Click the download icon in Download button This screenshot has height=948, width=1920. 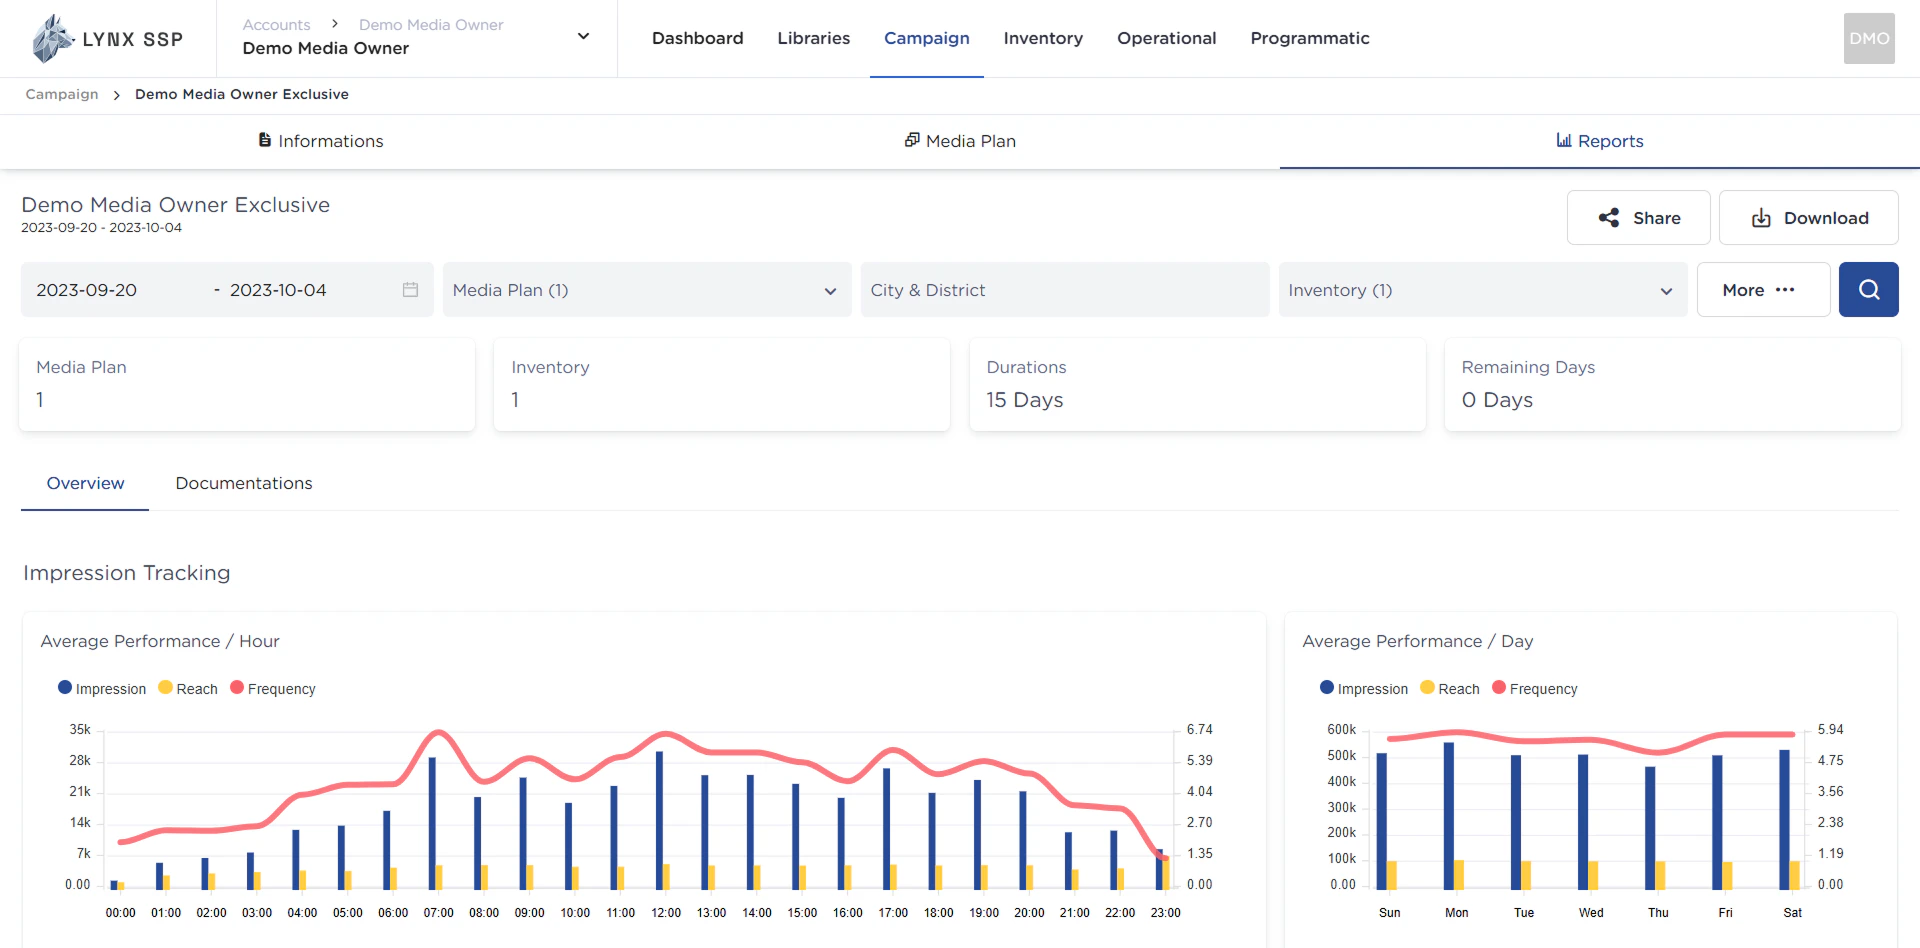(1761, 218)
